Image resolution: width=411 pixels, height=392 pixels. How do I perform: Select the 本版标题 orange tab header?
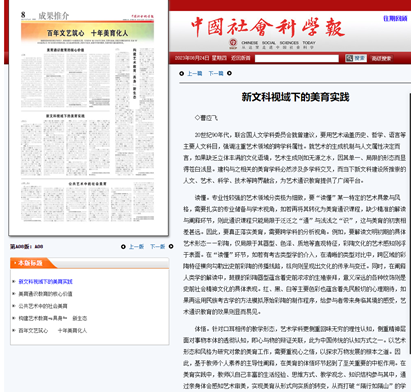(32, 263)
